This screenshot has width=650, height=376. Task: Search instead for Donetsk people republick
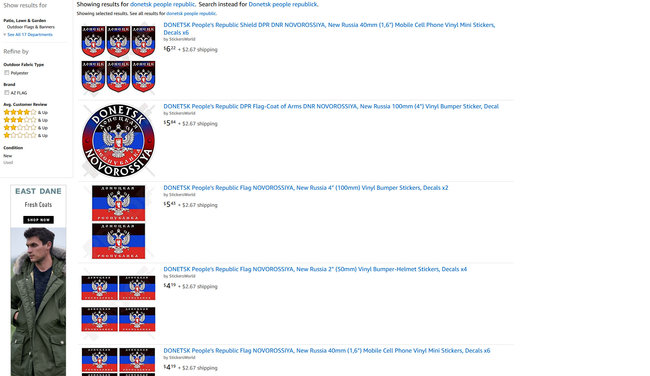coord(283,5)
